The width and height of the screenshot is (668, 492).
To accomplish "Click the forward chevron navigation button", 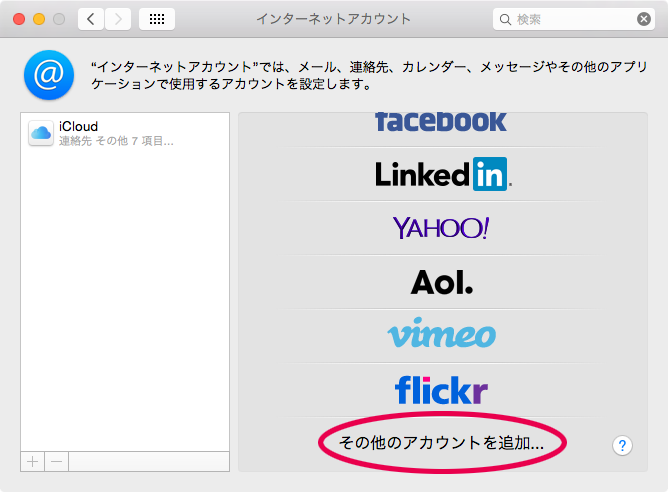I will (118, 19).
